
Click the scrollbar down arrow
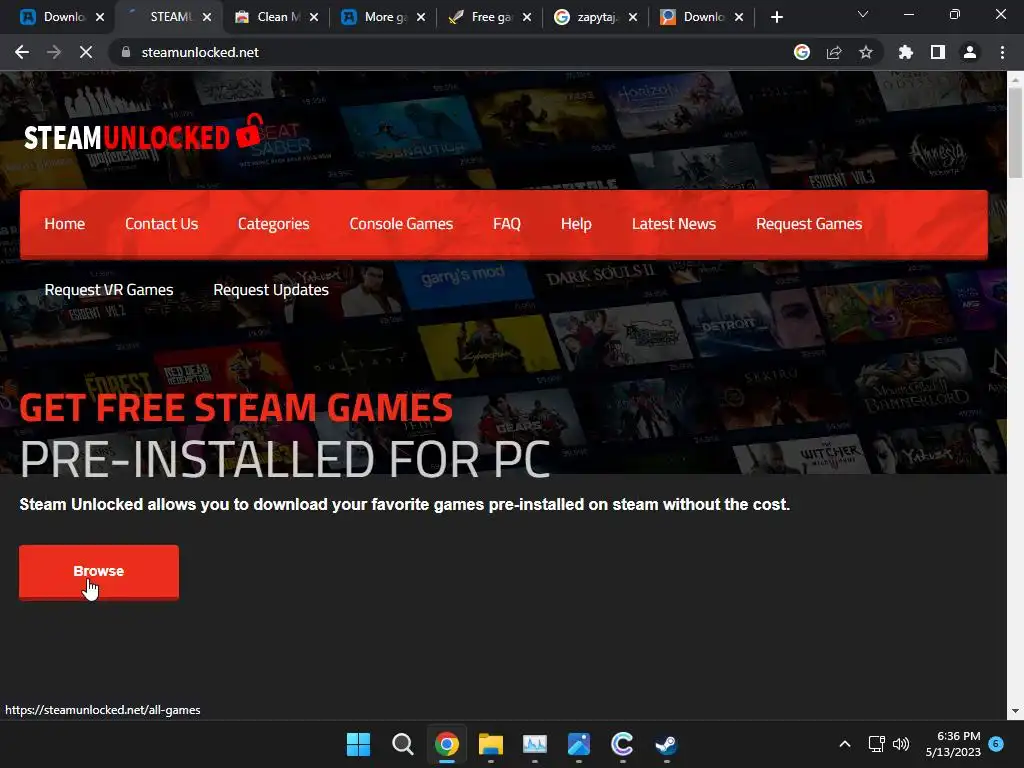[x=1015, y=711]
